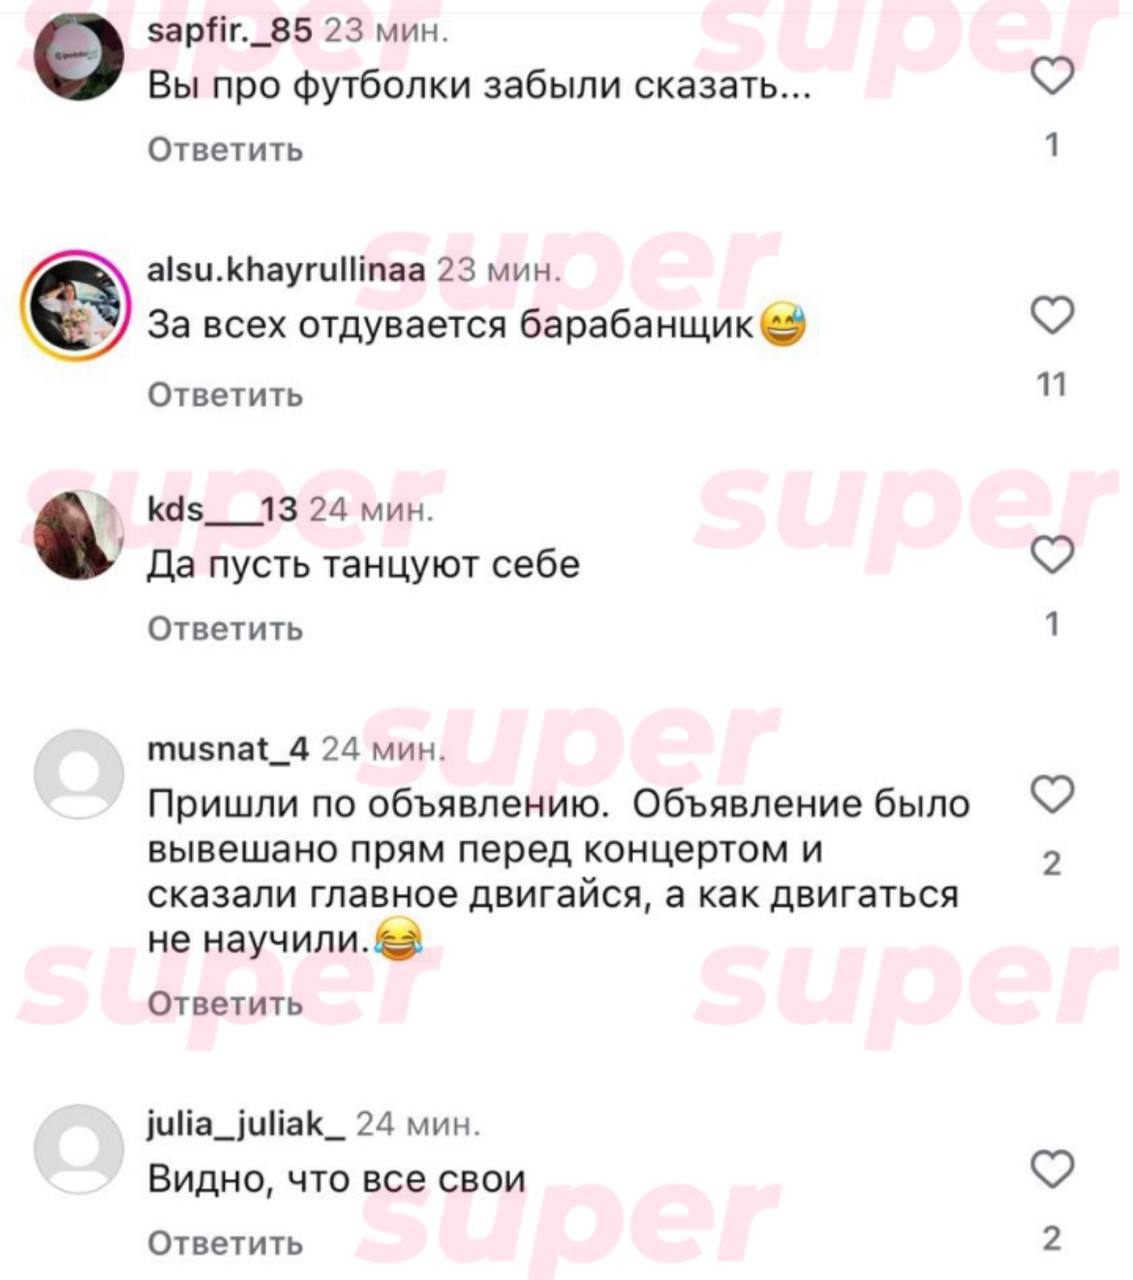Reply to musnat_4 via Ответить

pyautogui.click(x=225, y=1003)
